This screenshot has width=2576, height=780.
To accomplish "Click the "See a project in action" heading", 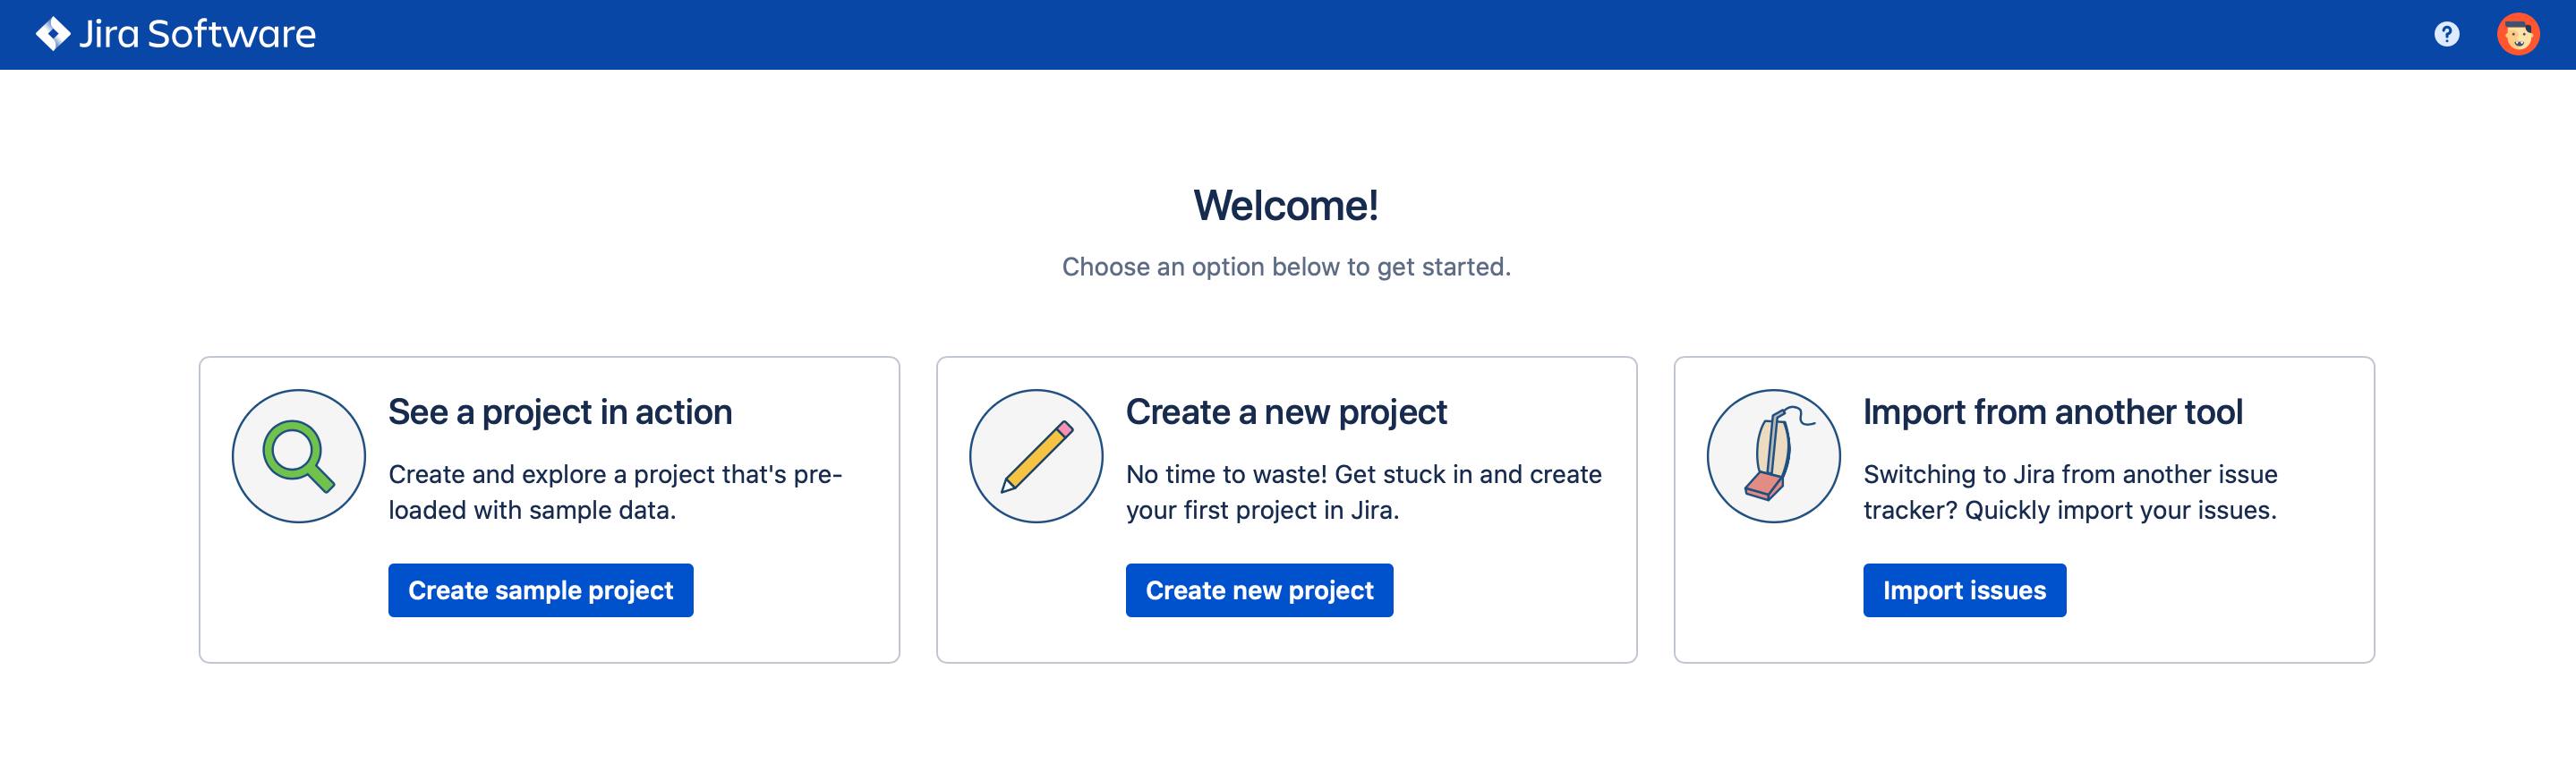I will (x=560, y=412).
